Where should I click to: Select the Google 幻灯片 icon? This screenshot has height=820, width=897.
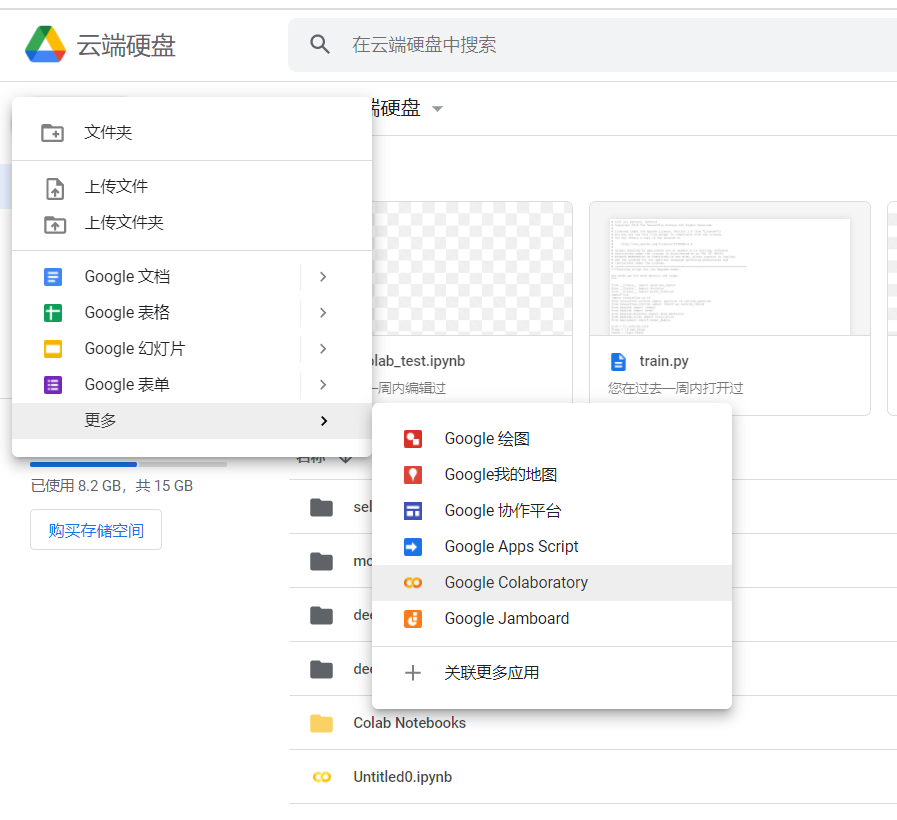(x=52, y=348)
